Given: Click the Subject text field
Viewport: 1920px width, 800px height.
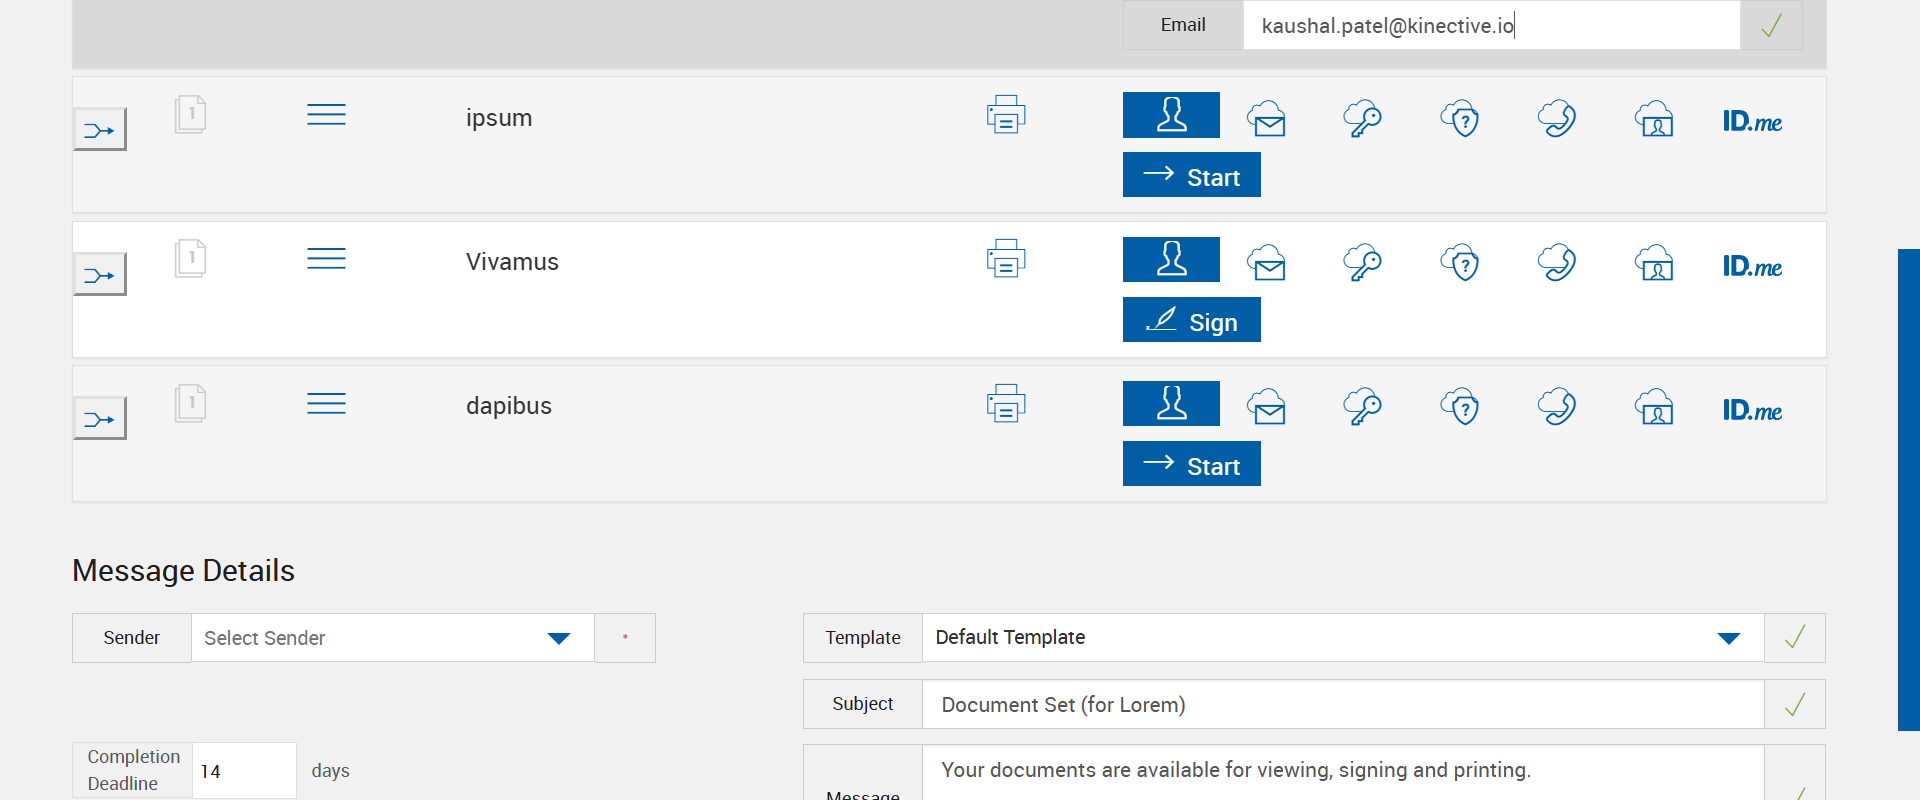Looking at the screenshot, I should 1342,705.
